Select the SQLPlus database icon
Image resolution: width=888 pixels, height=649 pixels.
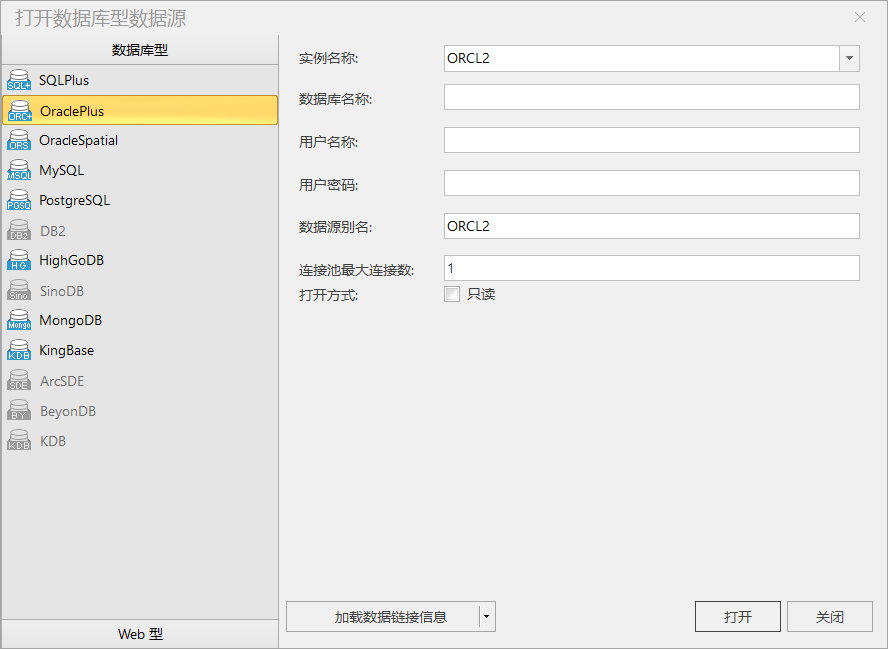click(19, 80)
